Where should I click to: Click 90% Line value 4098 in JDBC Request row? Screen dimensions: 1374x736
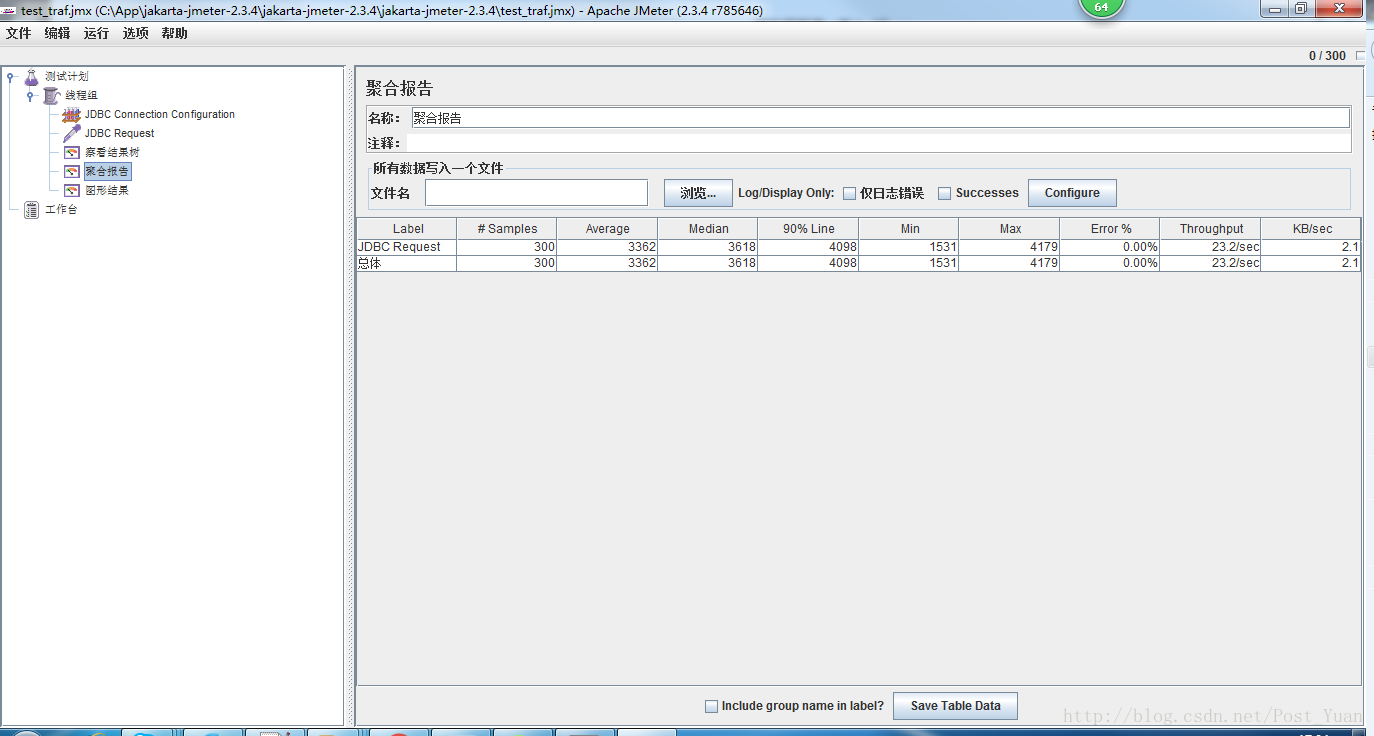point(808,247)
